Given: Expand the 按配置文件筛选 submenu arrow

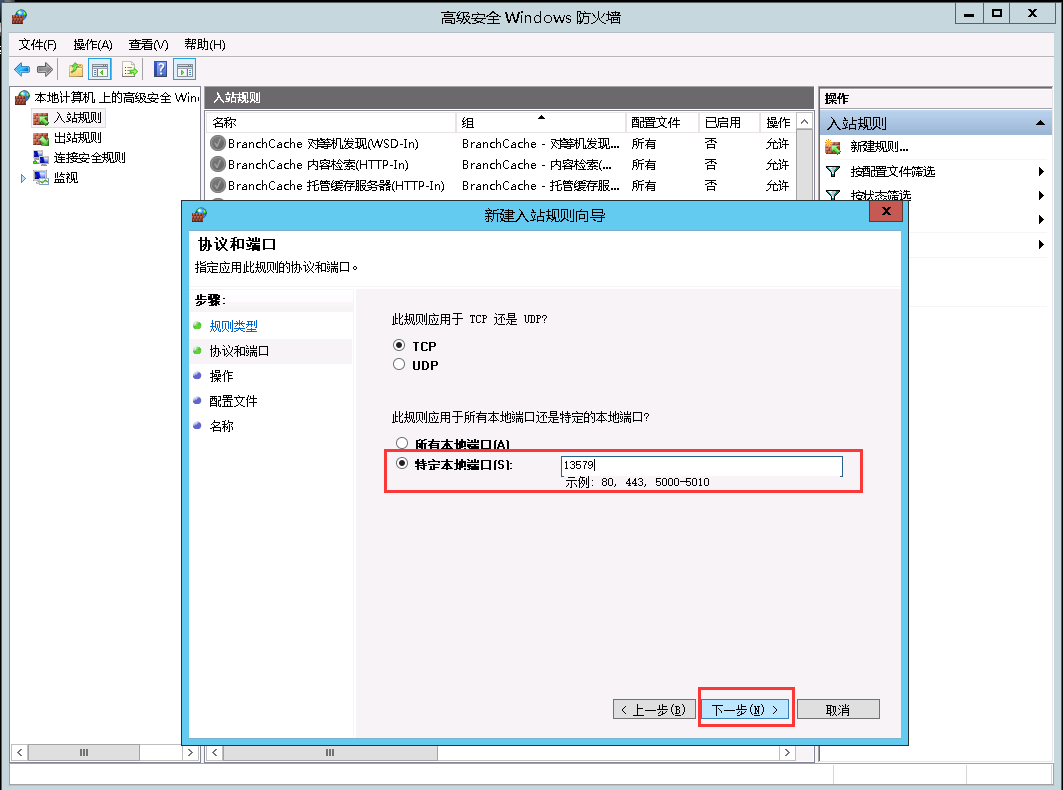Looking at the screenshot, I should (x=1042, y=172).
